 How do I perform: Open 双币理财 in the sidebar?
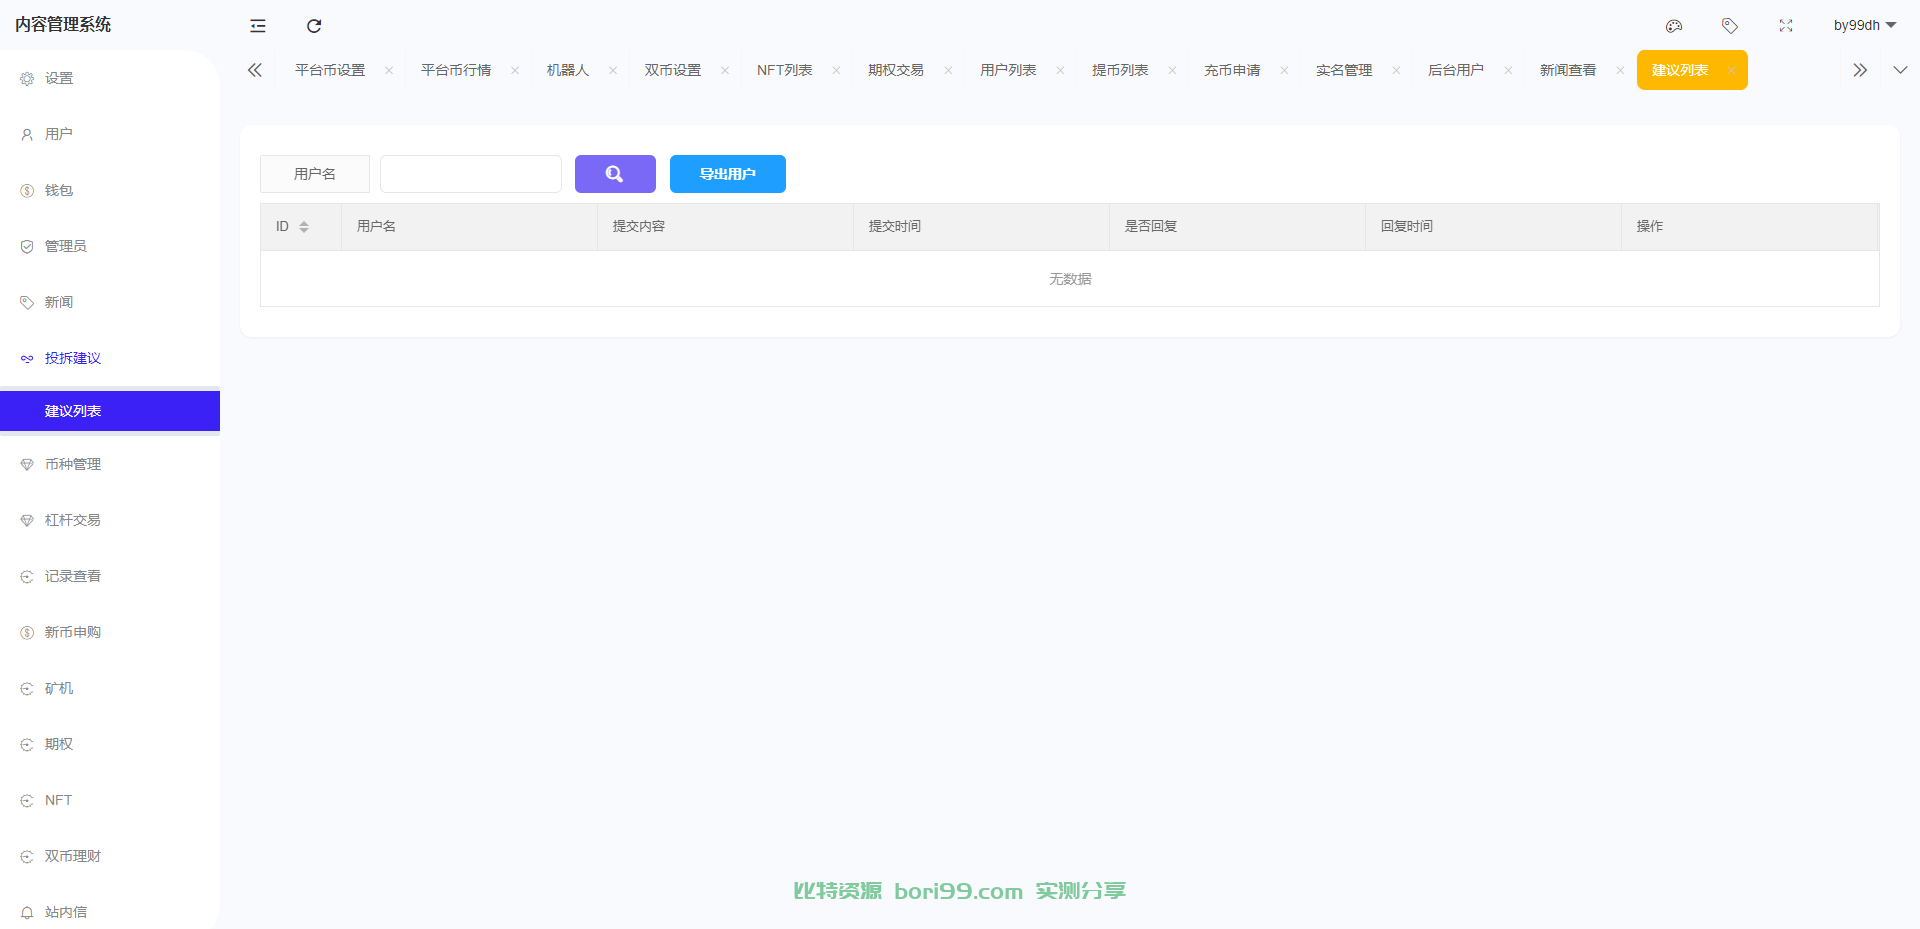(110, 856)
